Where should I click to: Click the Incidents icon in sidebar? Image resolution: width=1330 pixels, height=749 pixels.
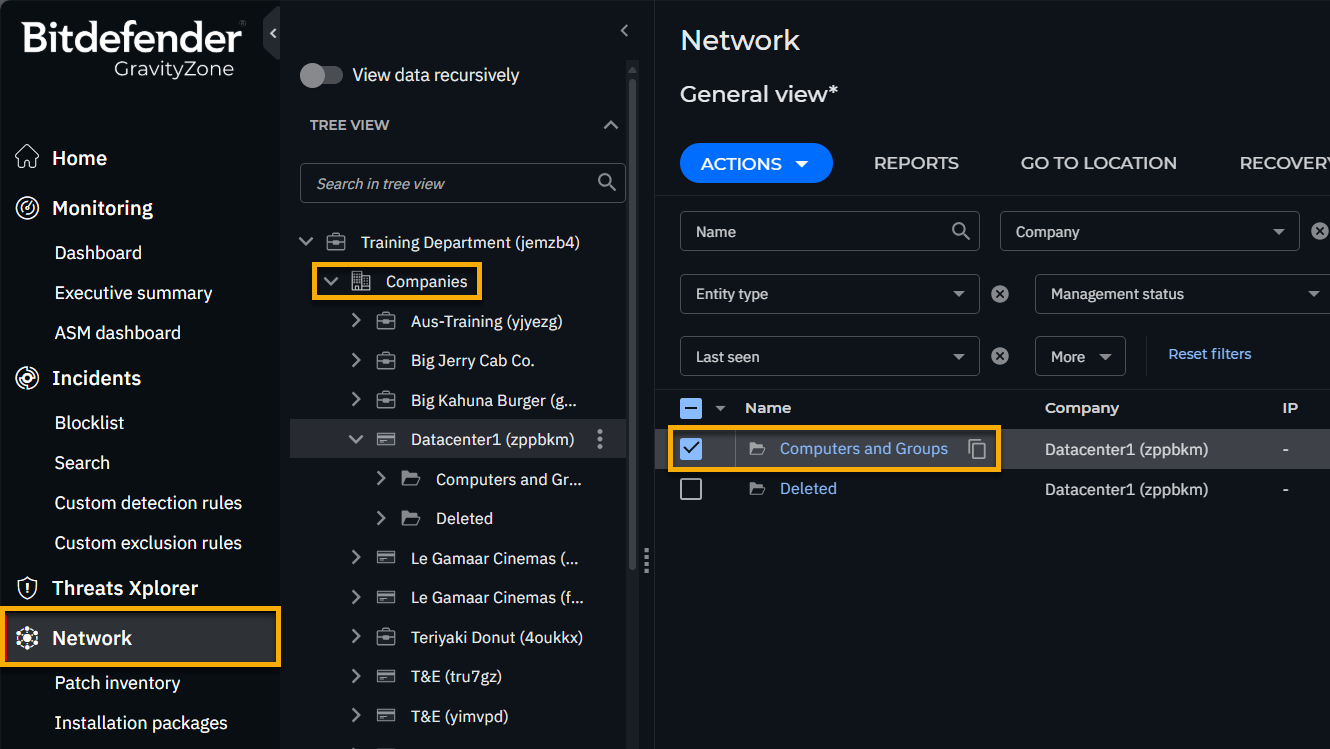[x=27, y=378]
